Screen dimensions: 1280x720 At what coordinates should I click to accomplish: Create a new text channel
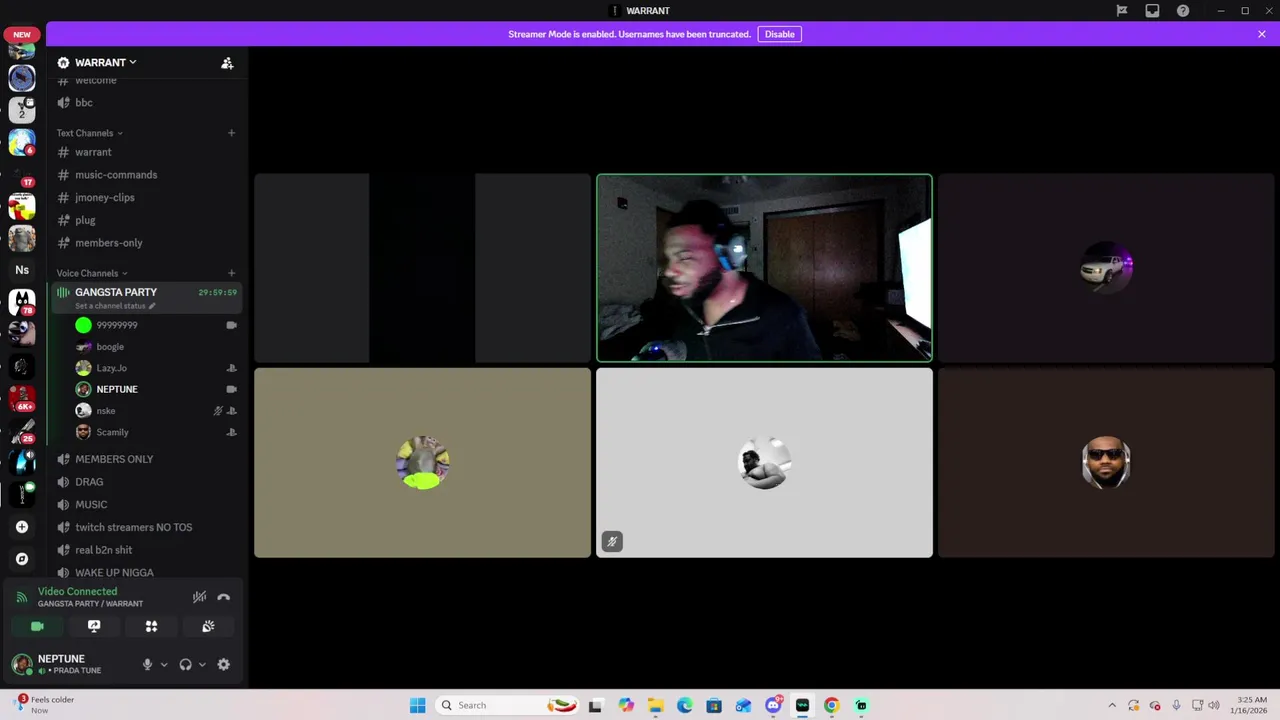(x=231, y=133)
